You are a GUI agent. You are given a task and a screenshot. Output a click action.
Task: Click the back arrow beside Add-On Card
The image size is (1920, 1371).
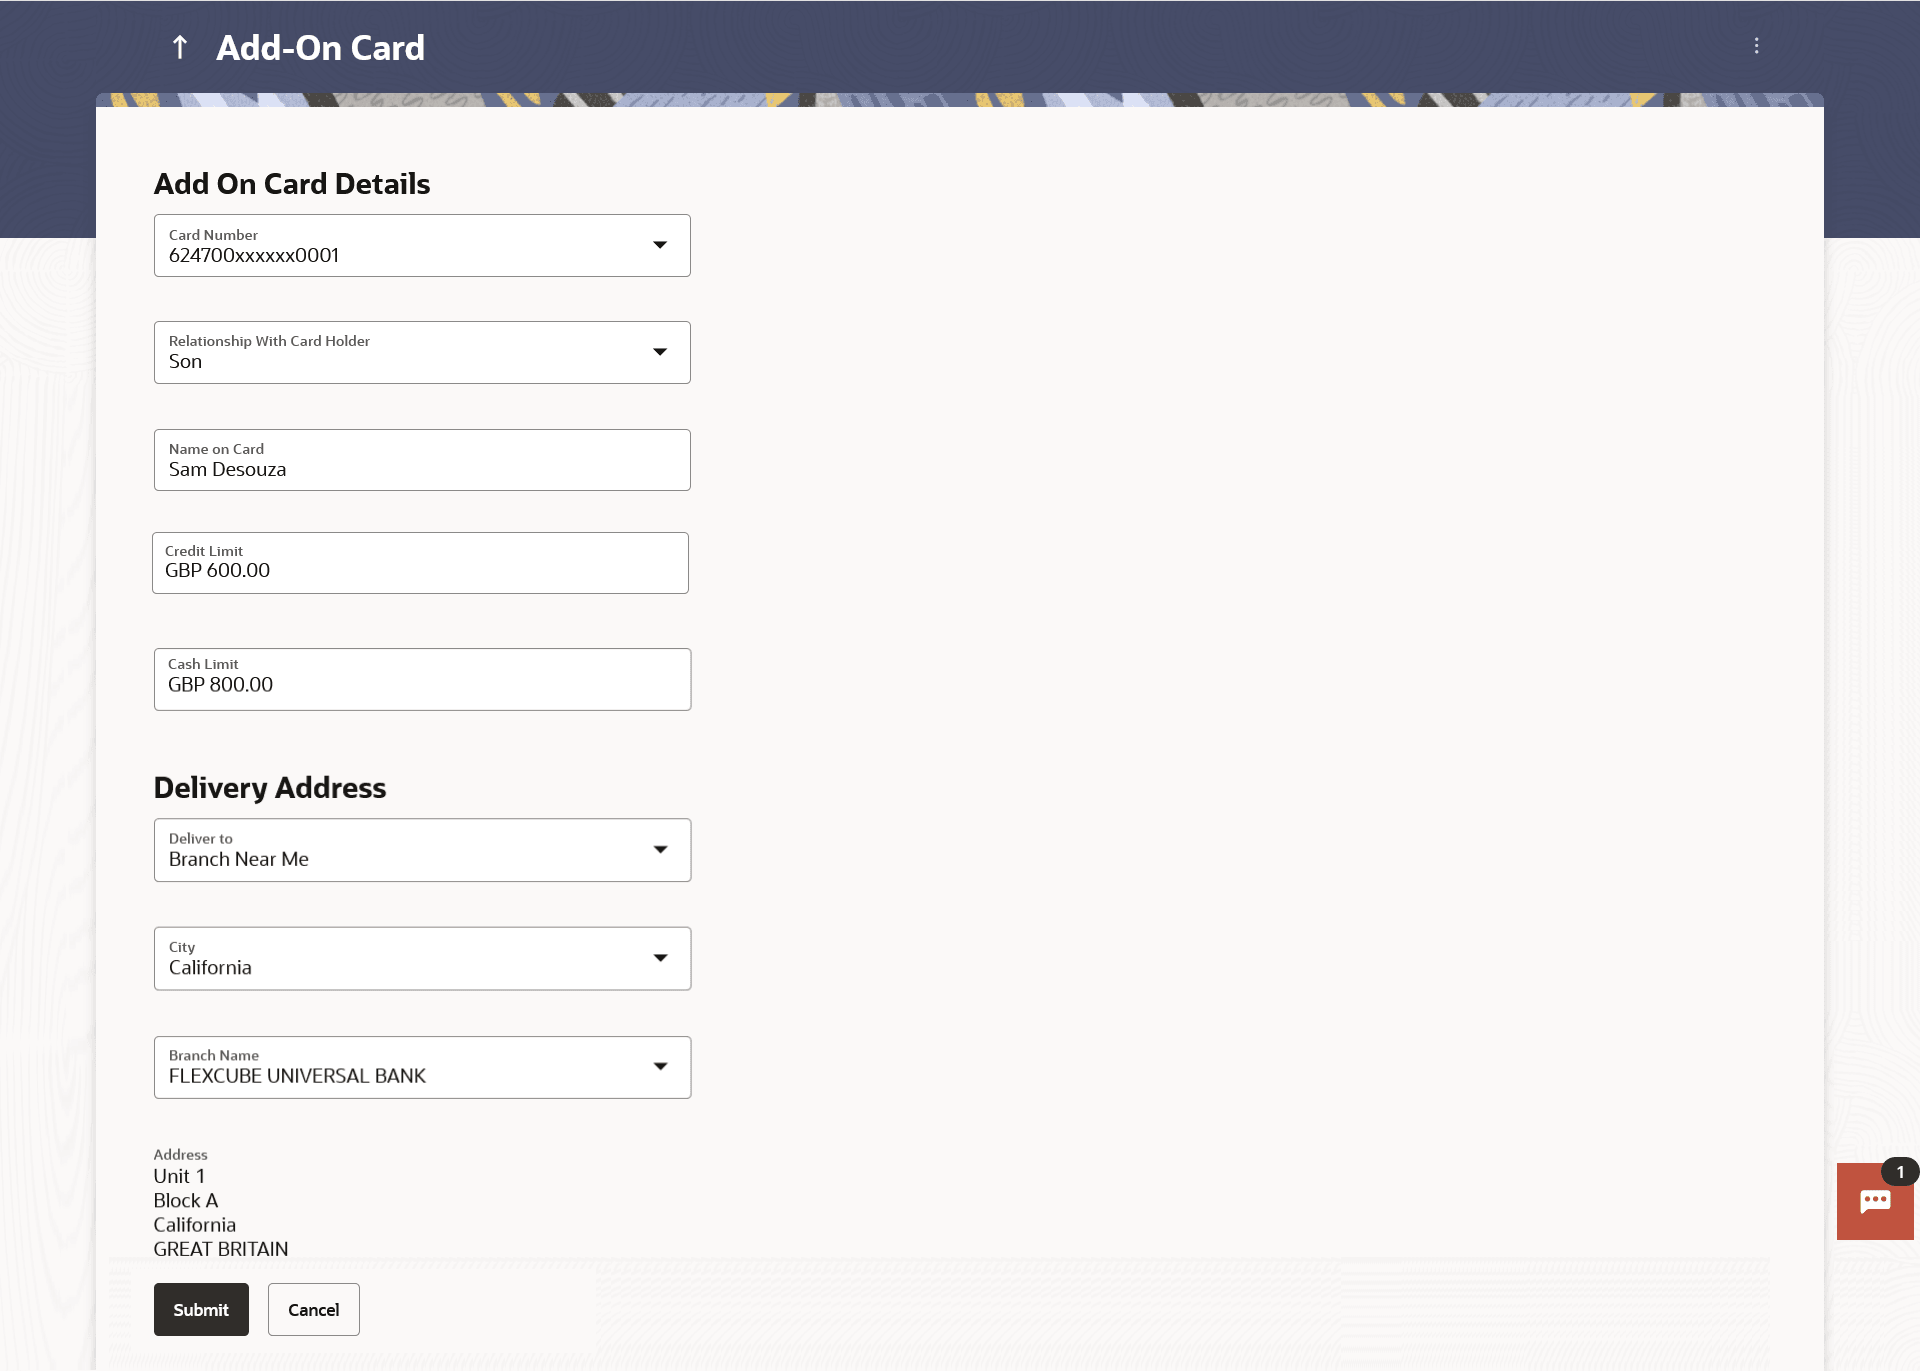point(180,47)
